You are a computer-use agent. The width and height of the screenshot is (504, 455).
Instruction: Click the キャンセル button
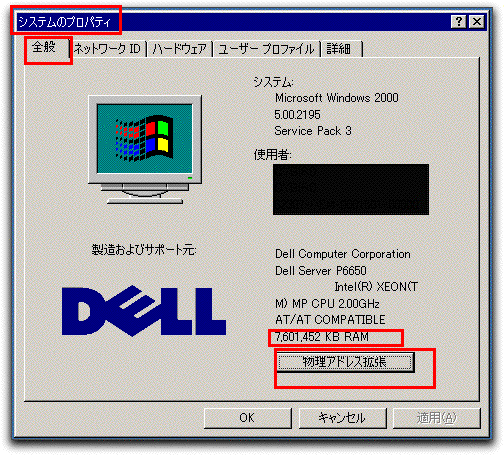point(342,418)
